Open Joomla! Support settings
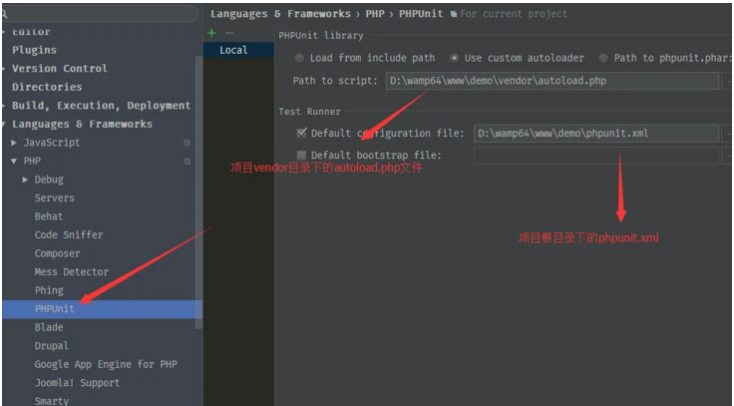Viewport: 734px width, 406px height. pyautogui.click(x=77, y=383)
